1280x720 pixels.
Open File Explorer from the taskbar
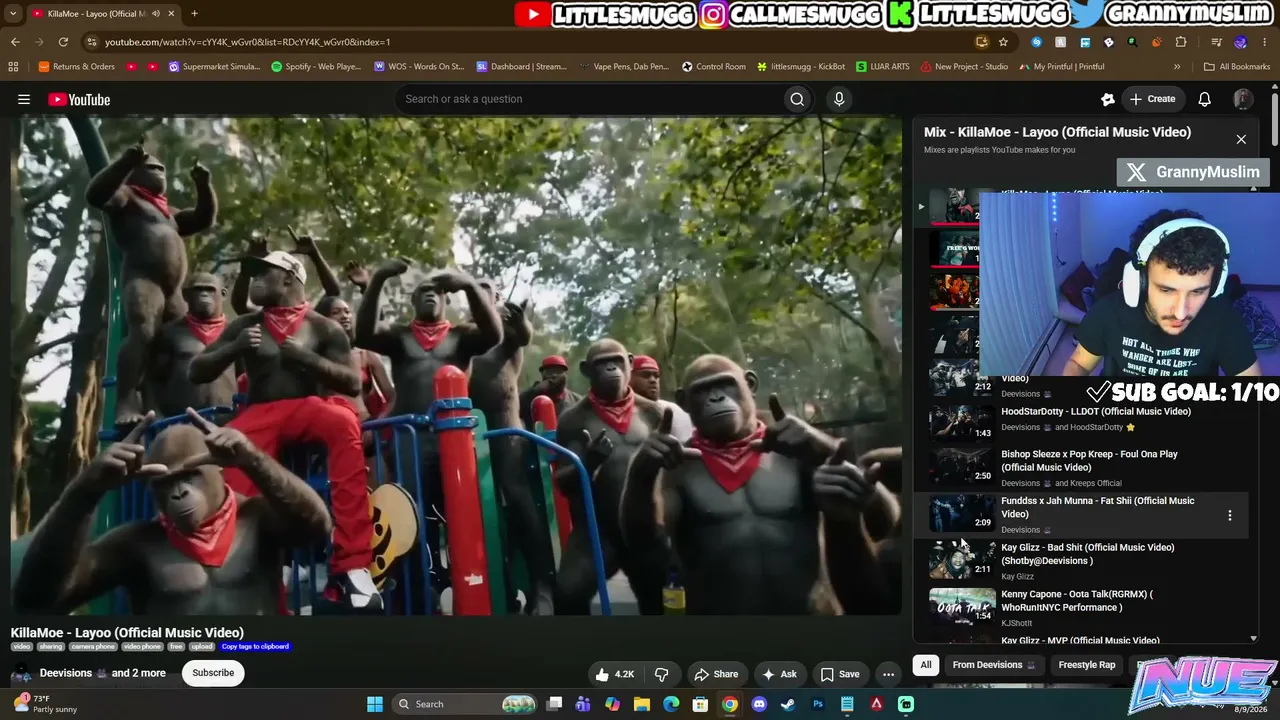click(x=642, y=704)
